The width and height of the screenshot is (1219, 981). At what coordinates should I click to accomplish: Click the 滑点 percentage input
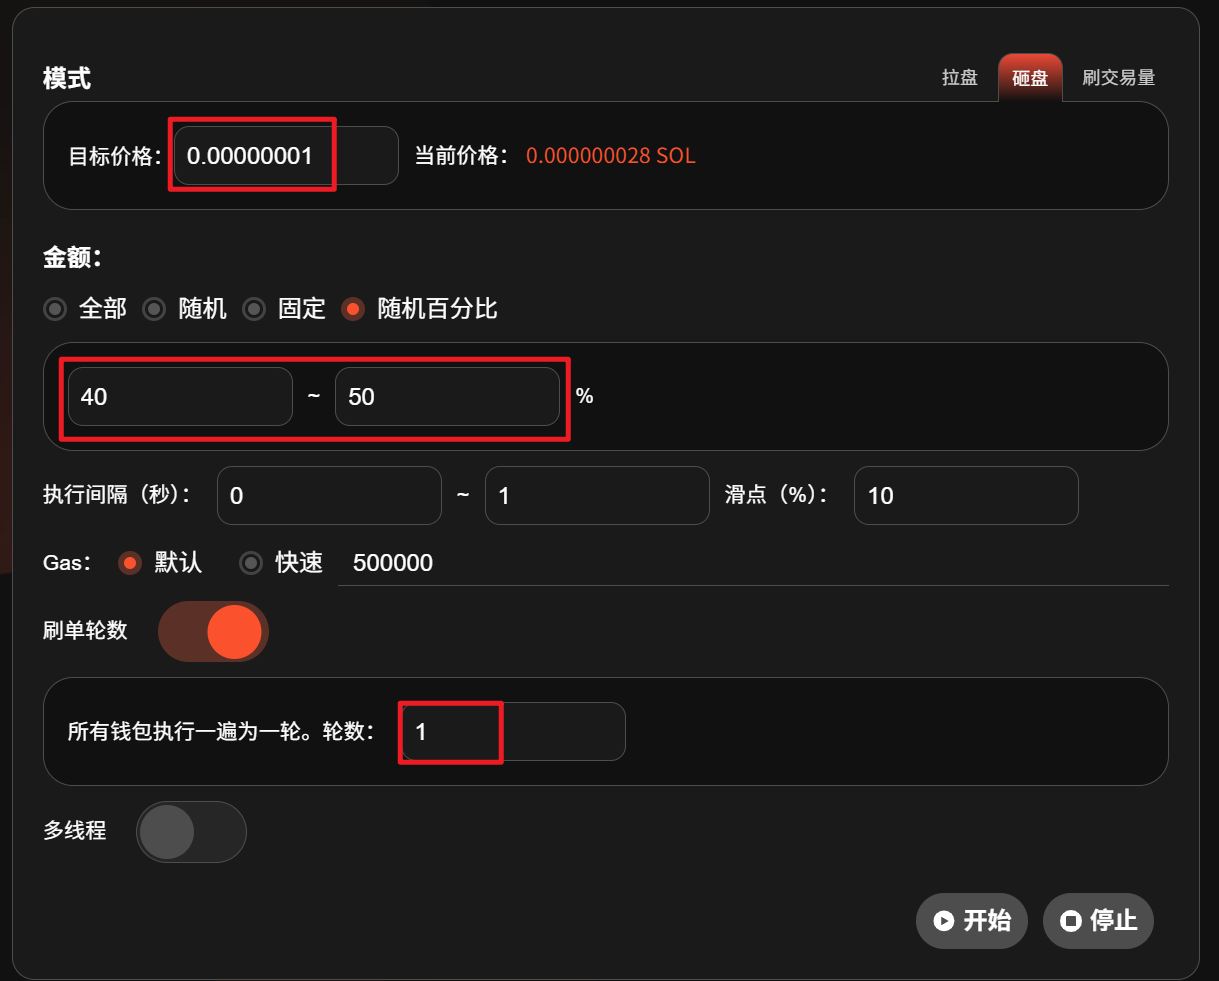coord(965,496)
